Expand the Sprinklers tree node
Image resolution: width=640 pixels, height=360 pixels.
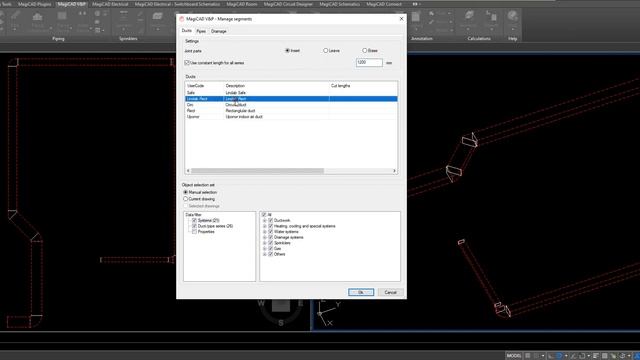(x=264, y=243)
